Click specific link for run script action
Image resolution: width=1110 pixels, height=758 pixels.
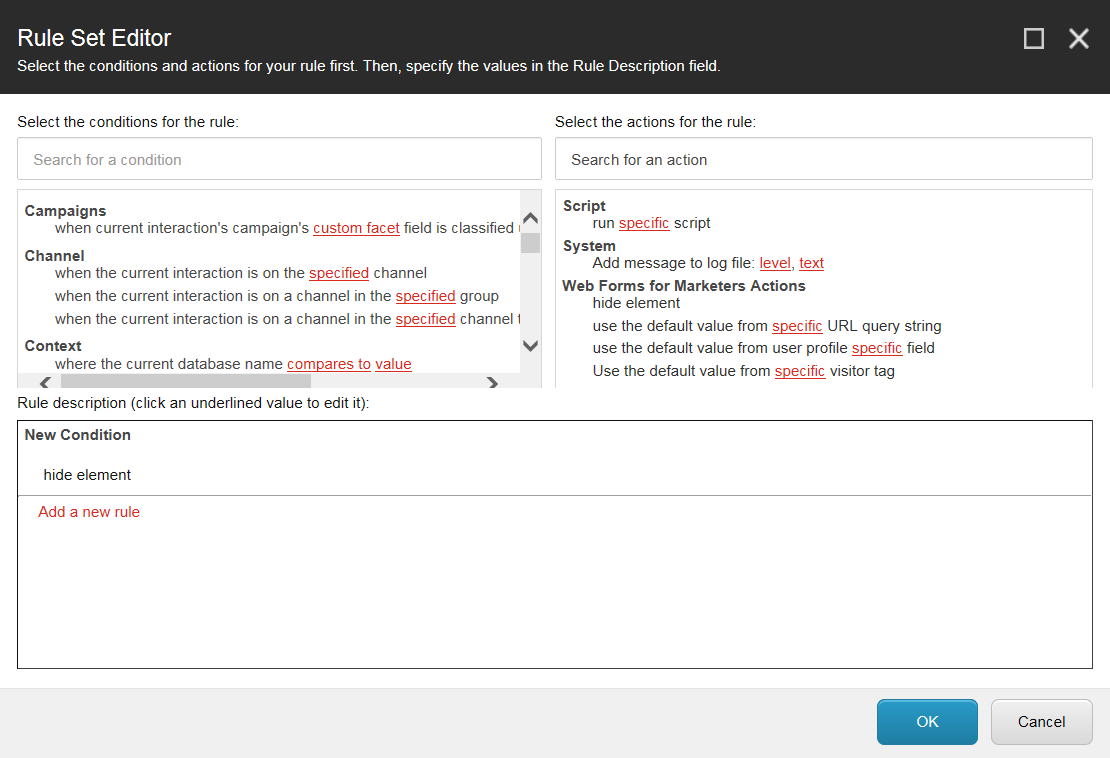click(644, 223)
